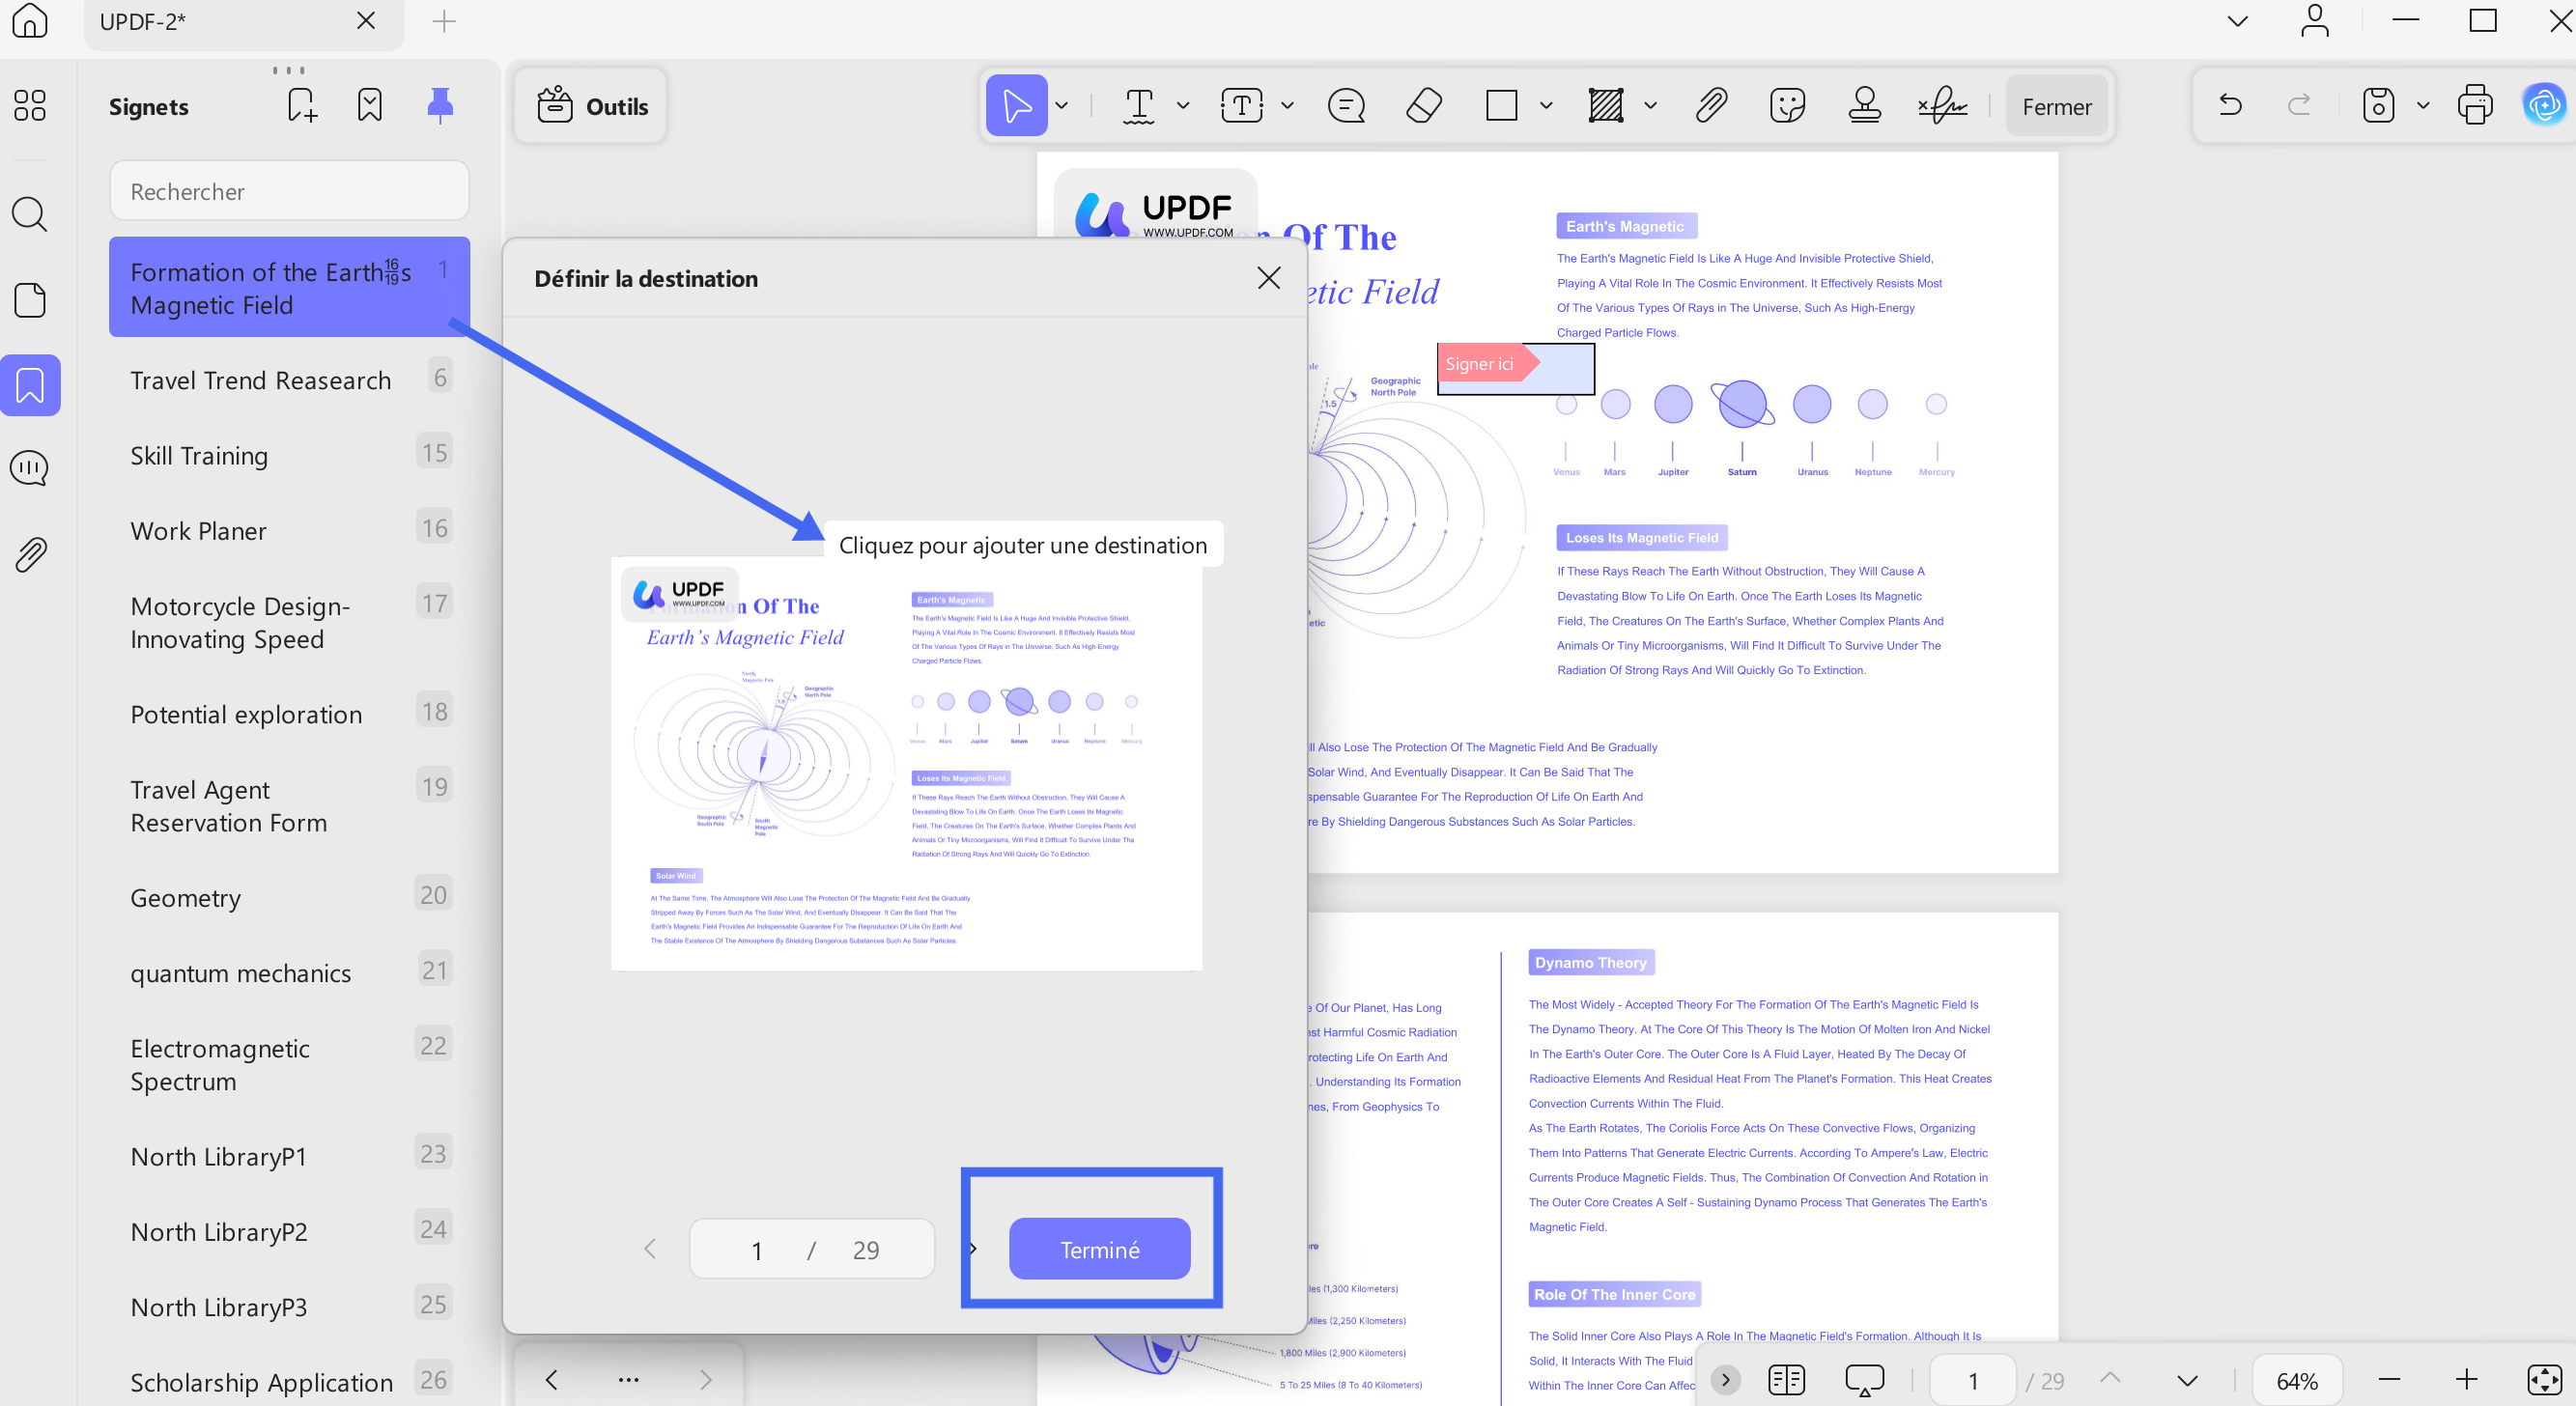Viewport: 2576px width, 1406px height.
Task: Open the comments panel in left sidebar
Action: point(30,468)
